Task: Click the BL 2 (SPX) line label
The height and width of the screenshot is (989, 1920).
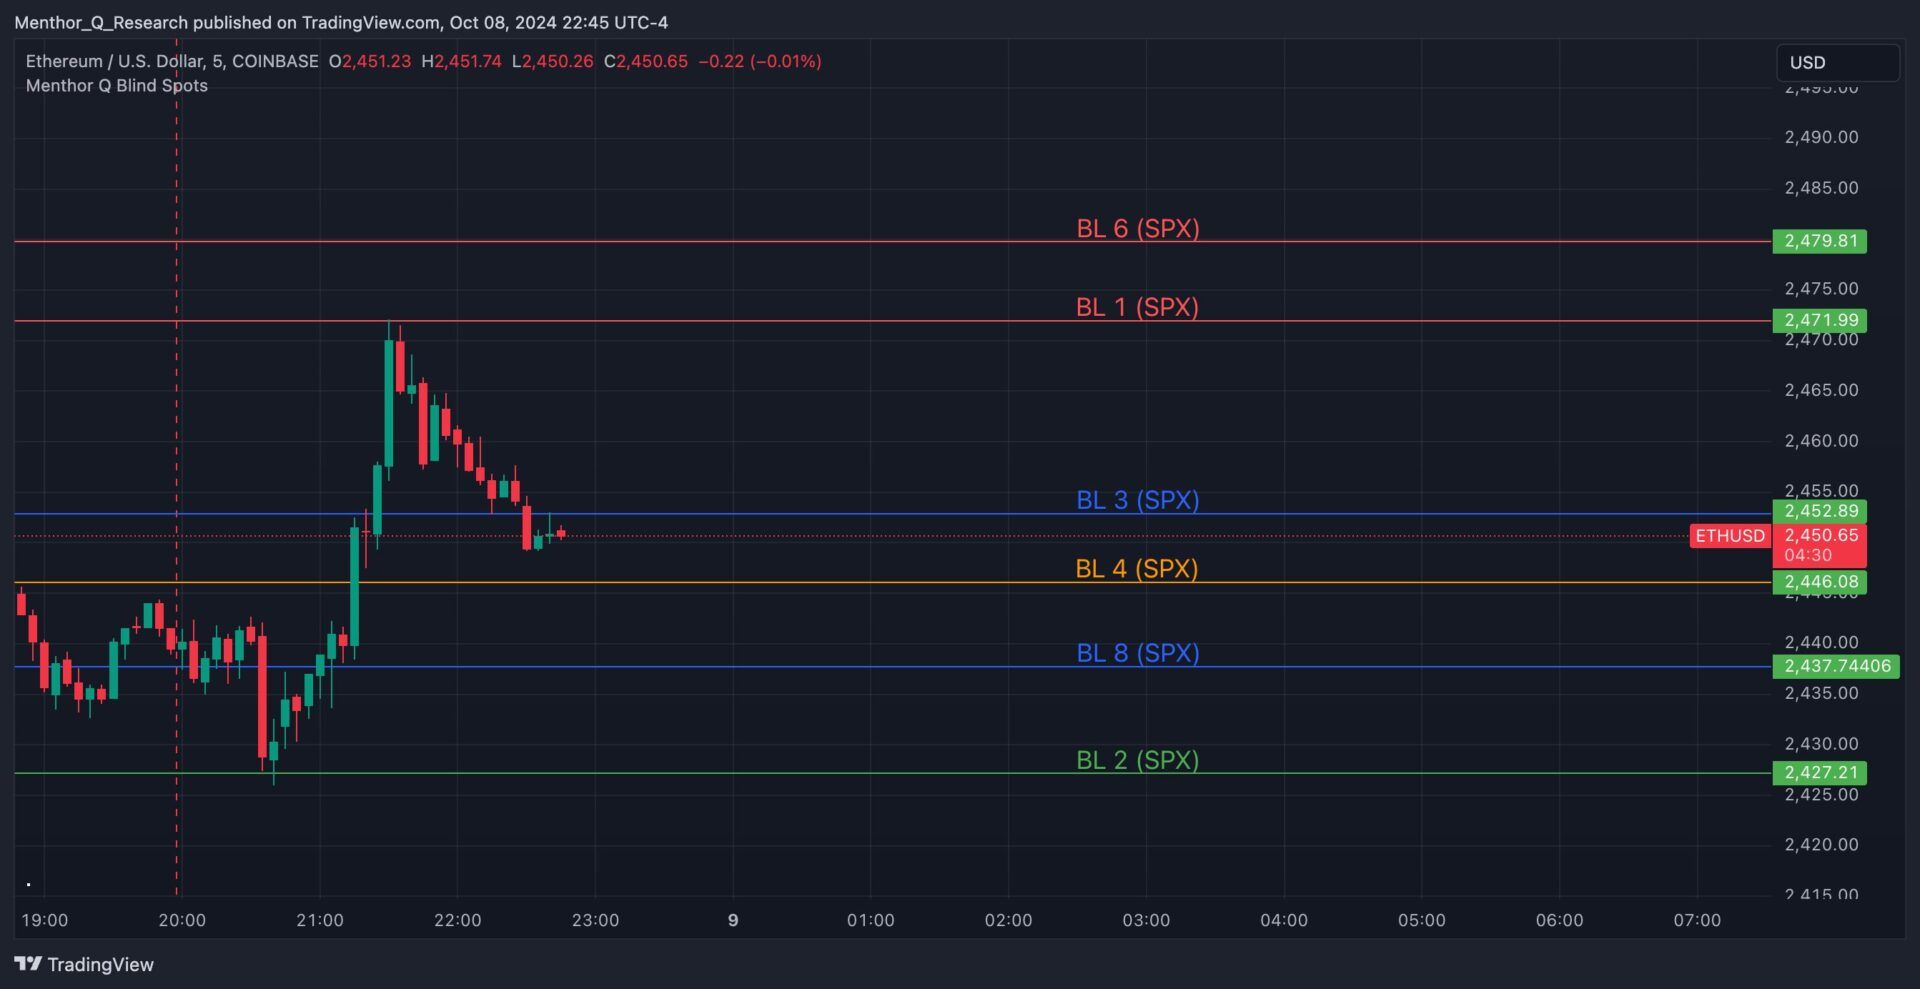Action: (1138, 760)
